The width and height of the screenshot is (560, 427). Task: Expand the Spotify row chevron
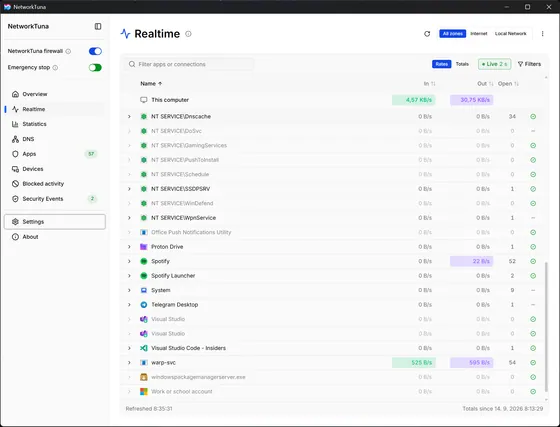129,261
